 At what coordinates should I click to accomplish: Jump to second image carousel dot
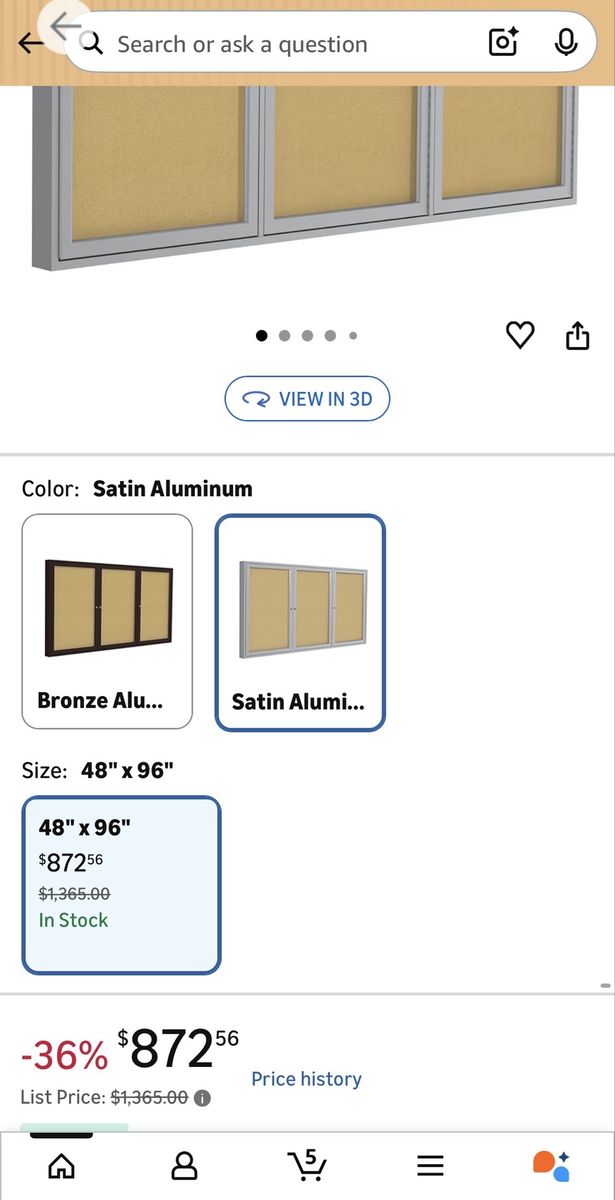285,336
